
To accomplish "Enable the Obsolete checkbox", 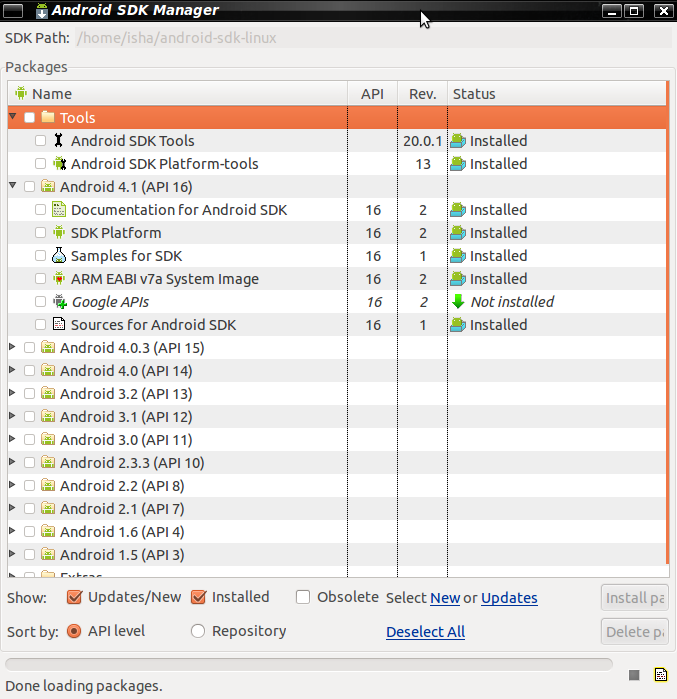I will pos(303,597).
